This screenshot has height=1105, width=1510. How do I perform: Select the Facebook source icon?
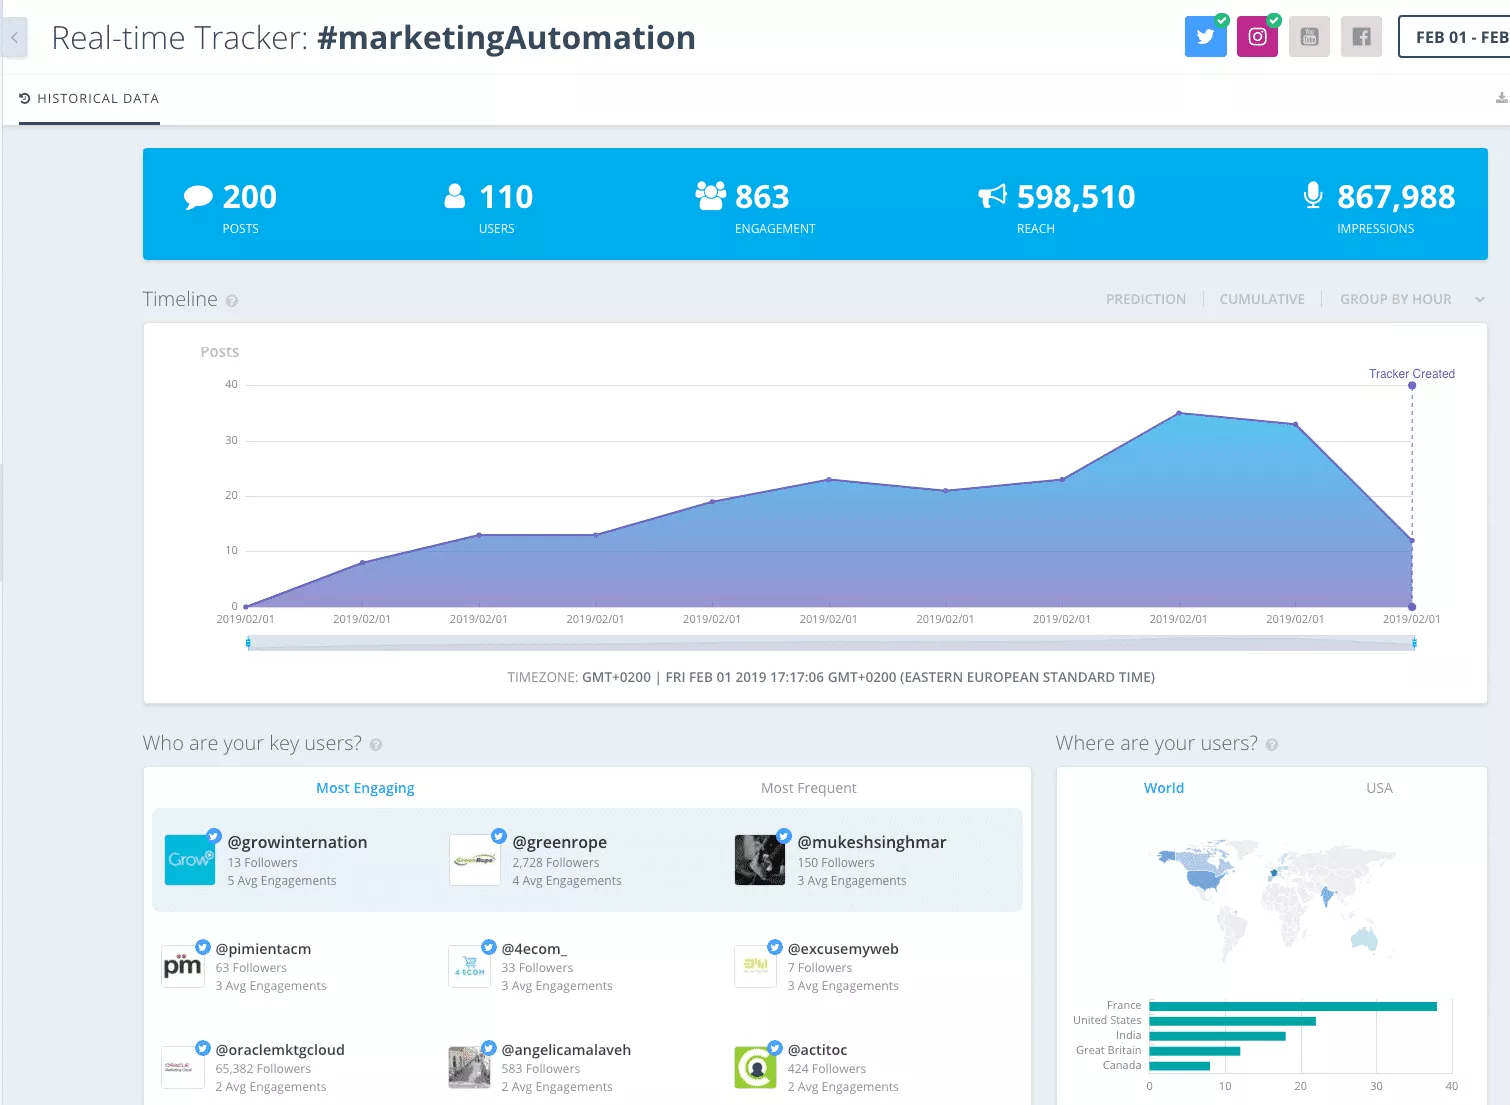pyautogui.click(x=1361, y=37)
